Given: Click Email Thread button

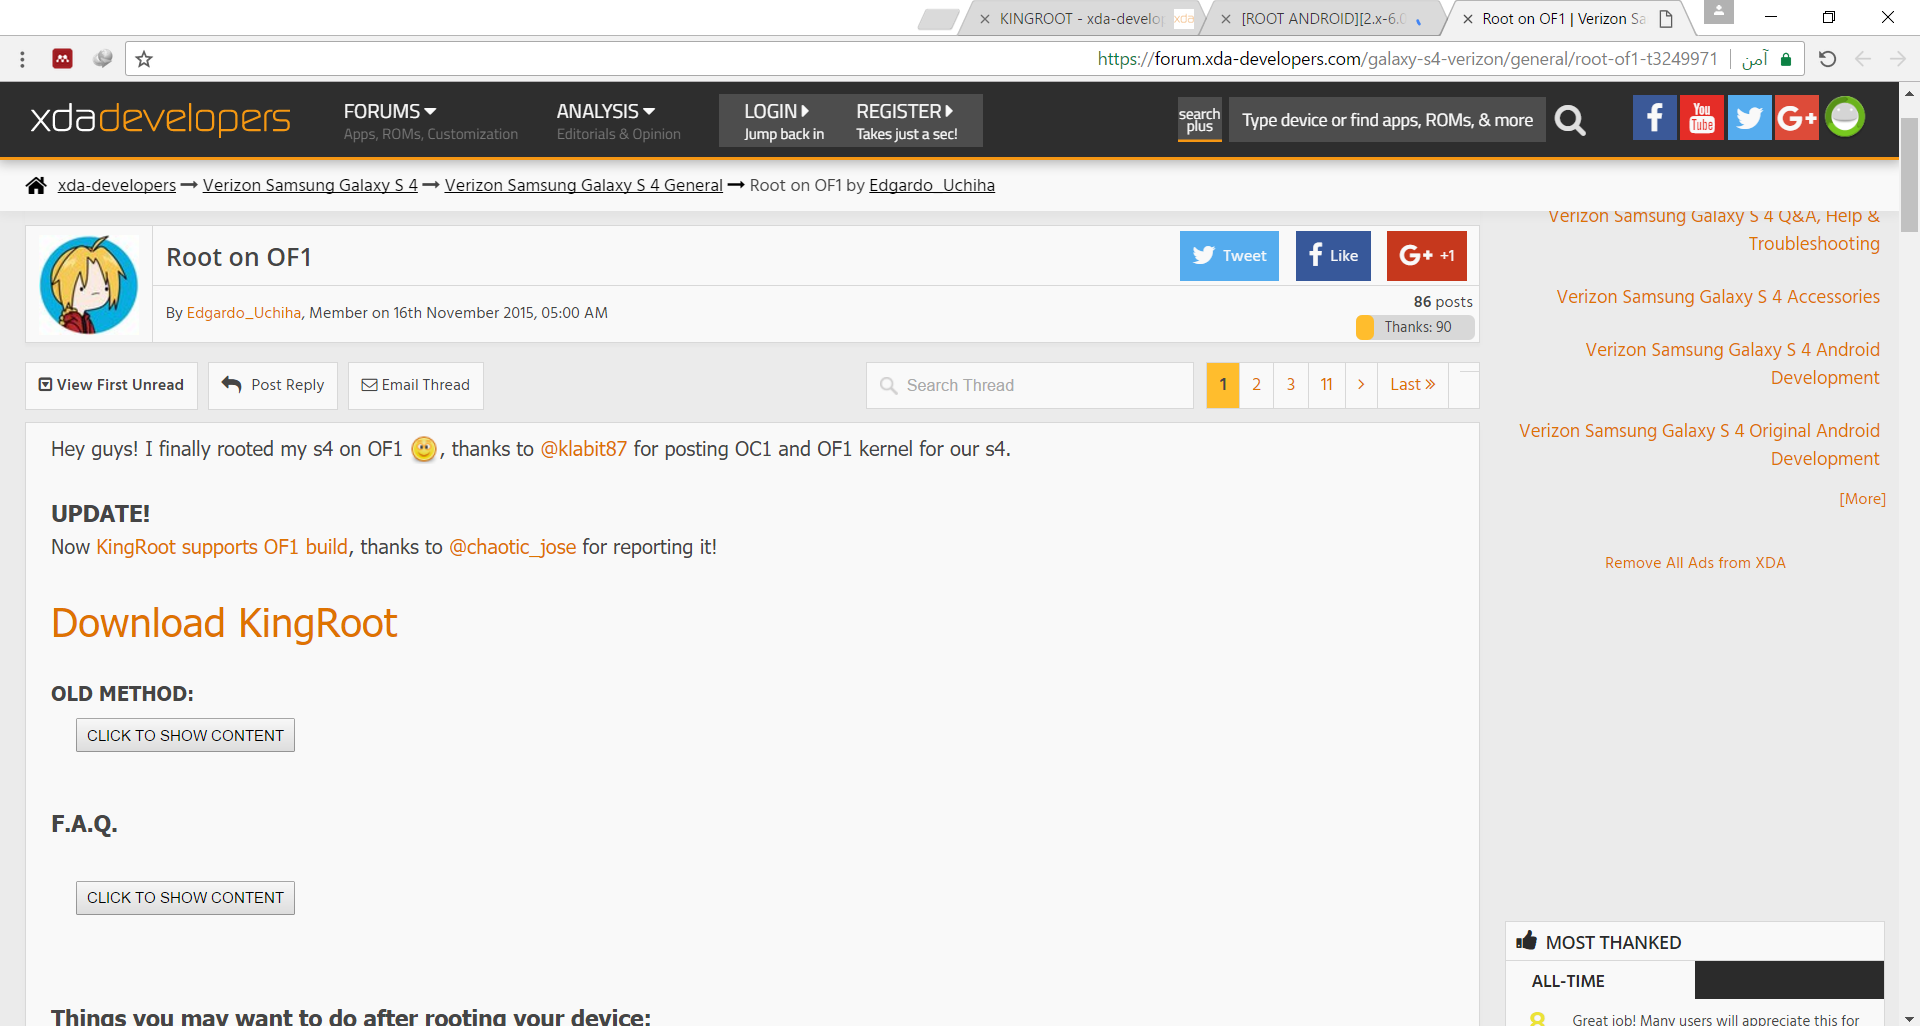Looking at the screenshot, I should pyautogui.click(x=416, y=385).
